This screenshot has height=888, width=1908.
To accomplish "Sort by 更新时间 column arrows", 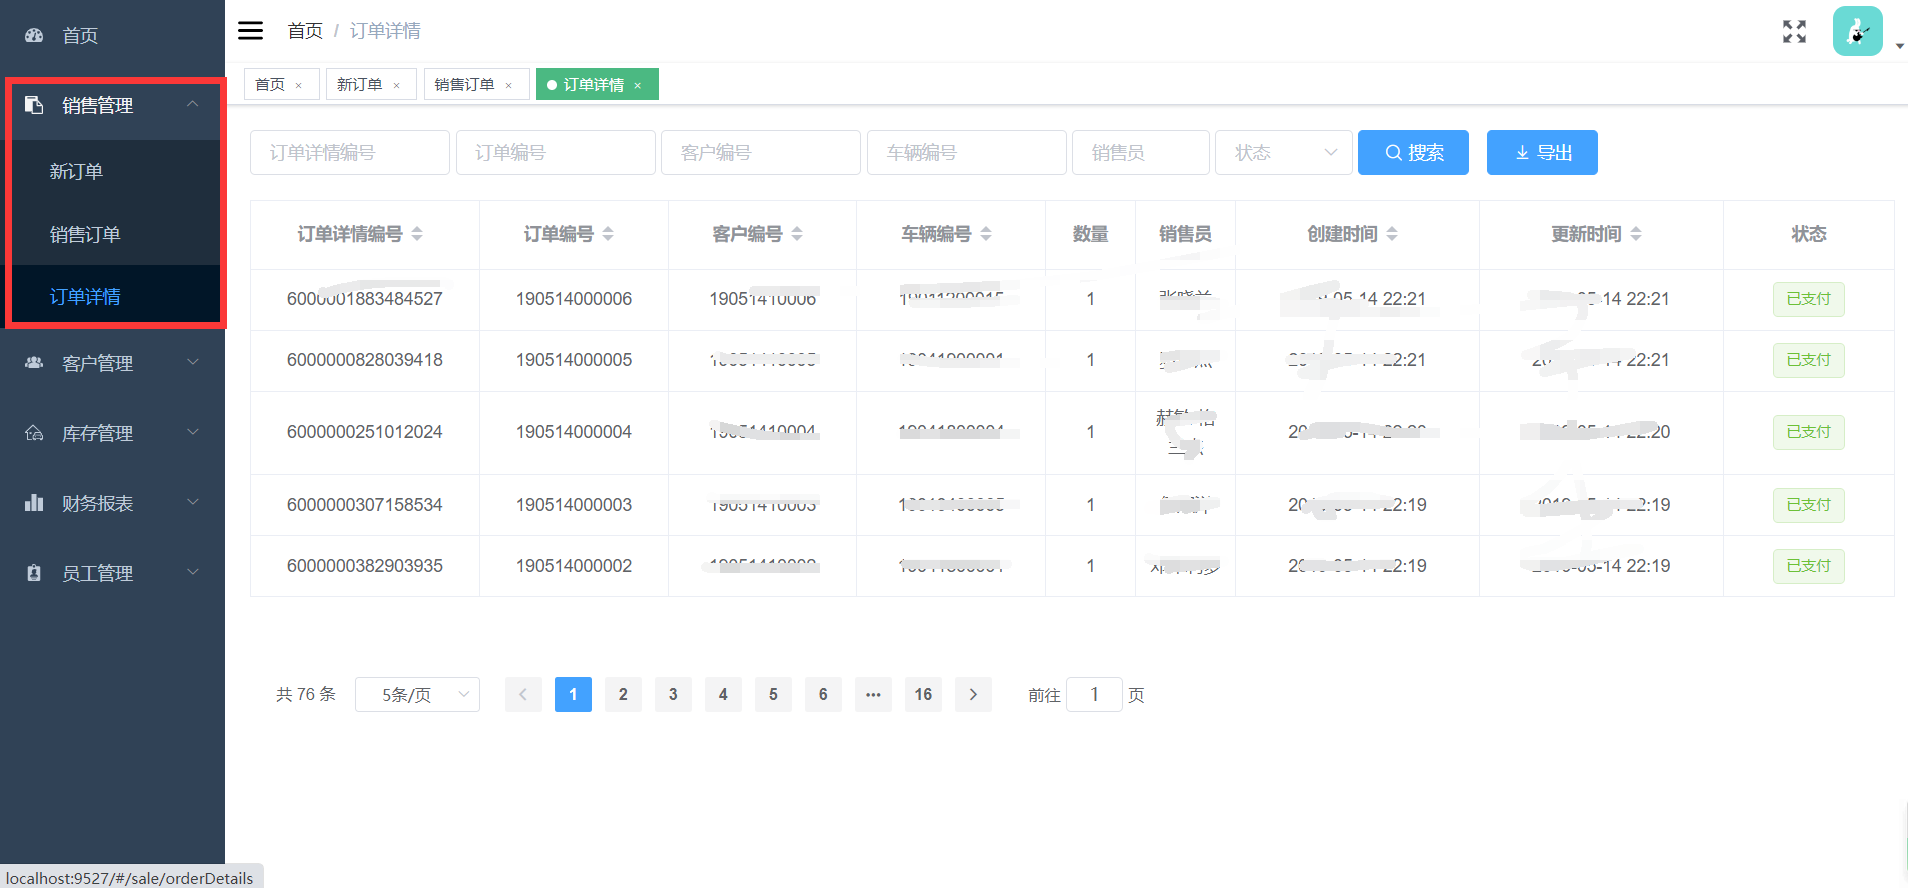I will click(x=1636, y=234).
